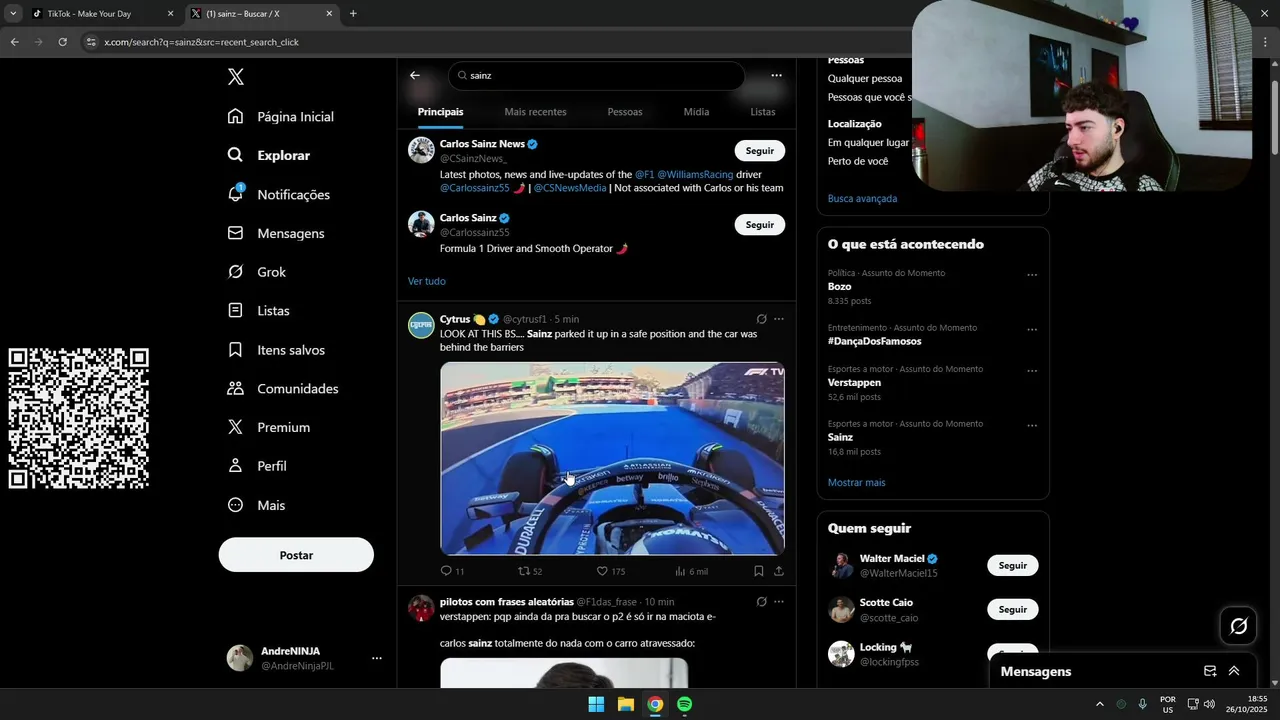The width and height of the screenshot is (1280, 720).
Task: Like the Cytrus post heart icon
Action: (x=602, y=571)
